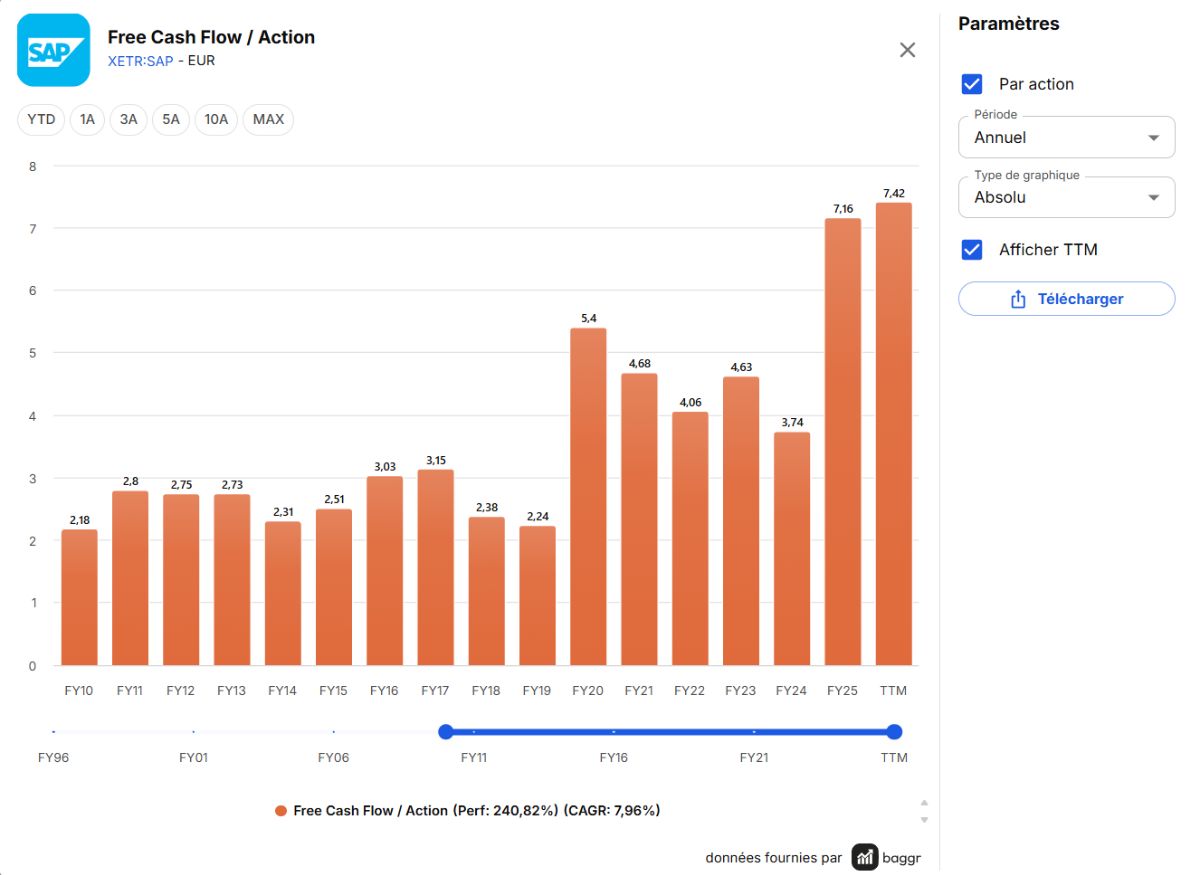This screenshot has height=875, width=1200.
Task: Click the FY16 bar showing 3,03
Action: pyautogui.click(x=385, y=571)
